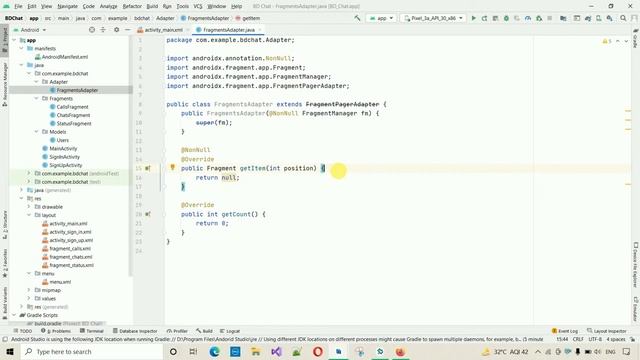The image size is (640, 360).
Task: Open the Build menu
Action: pos(152,6)
